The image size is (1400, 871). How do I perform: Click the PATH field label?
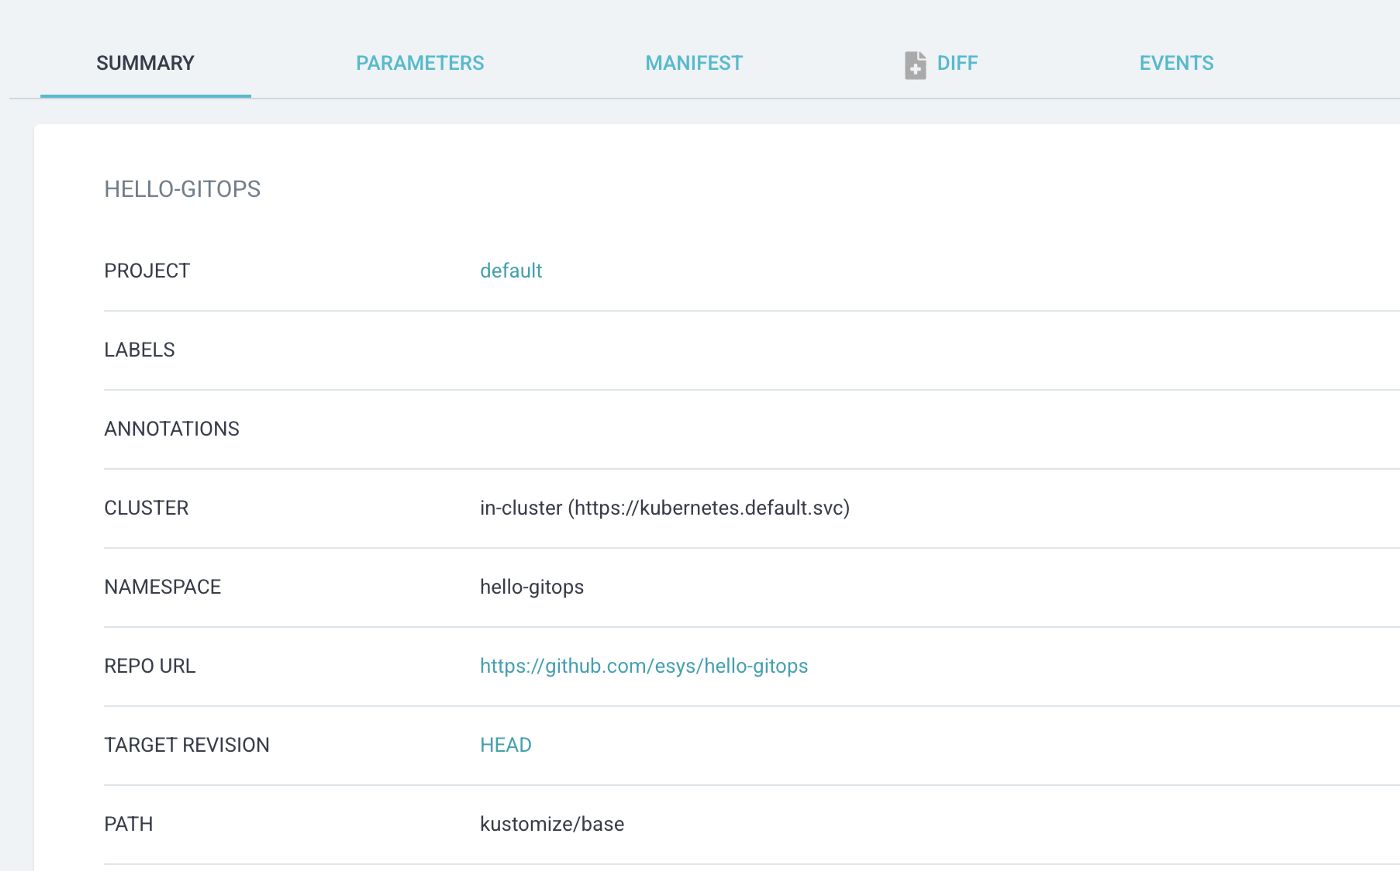[x=129, y=824]
